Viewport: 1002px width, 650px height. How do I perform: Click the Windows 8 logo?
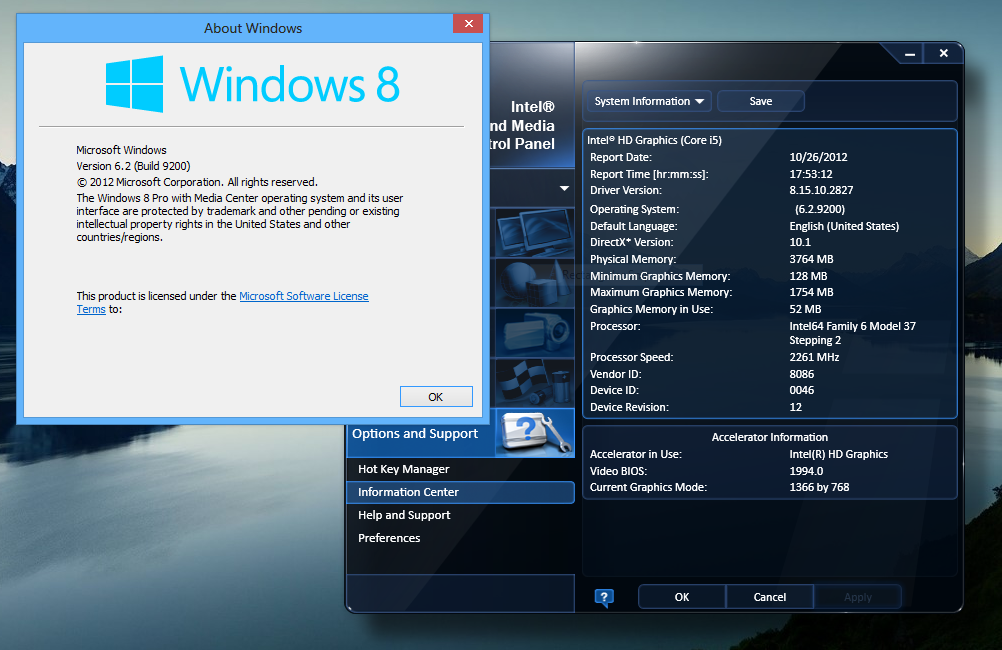click(135, 84)
